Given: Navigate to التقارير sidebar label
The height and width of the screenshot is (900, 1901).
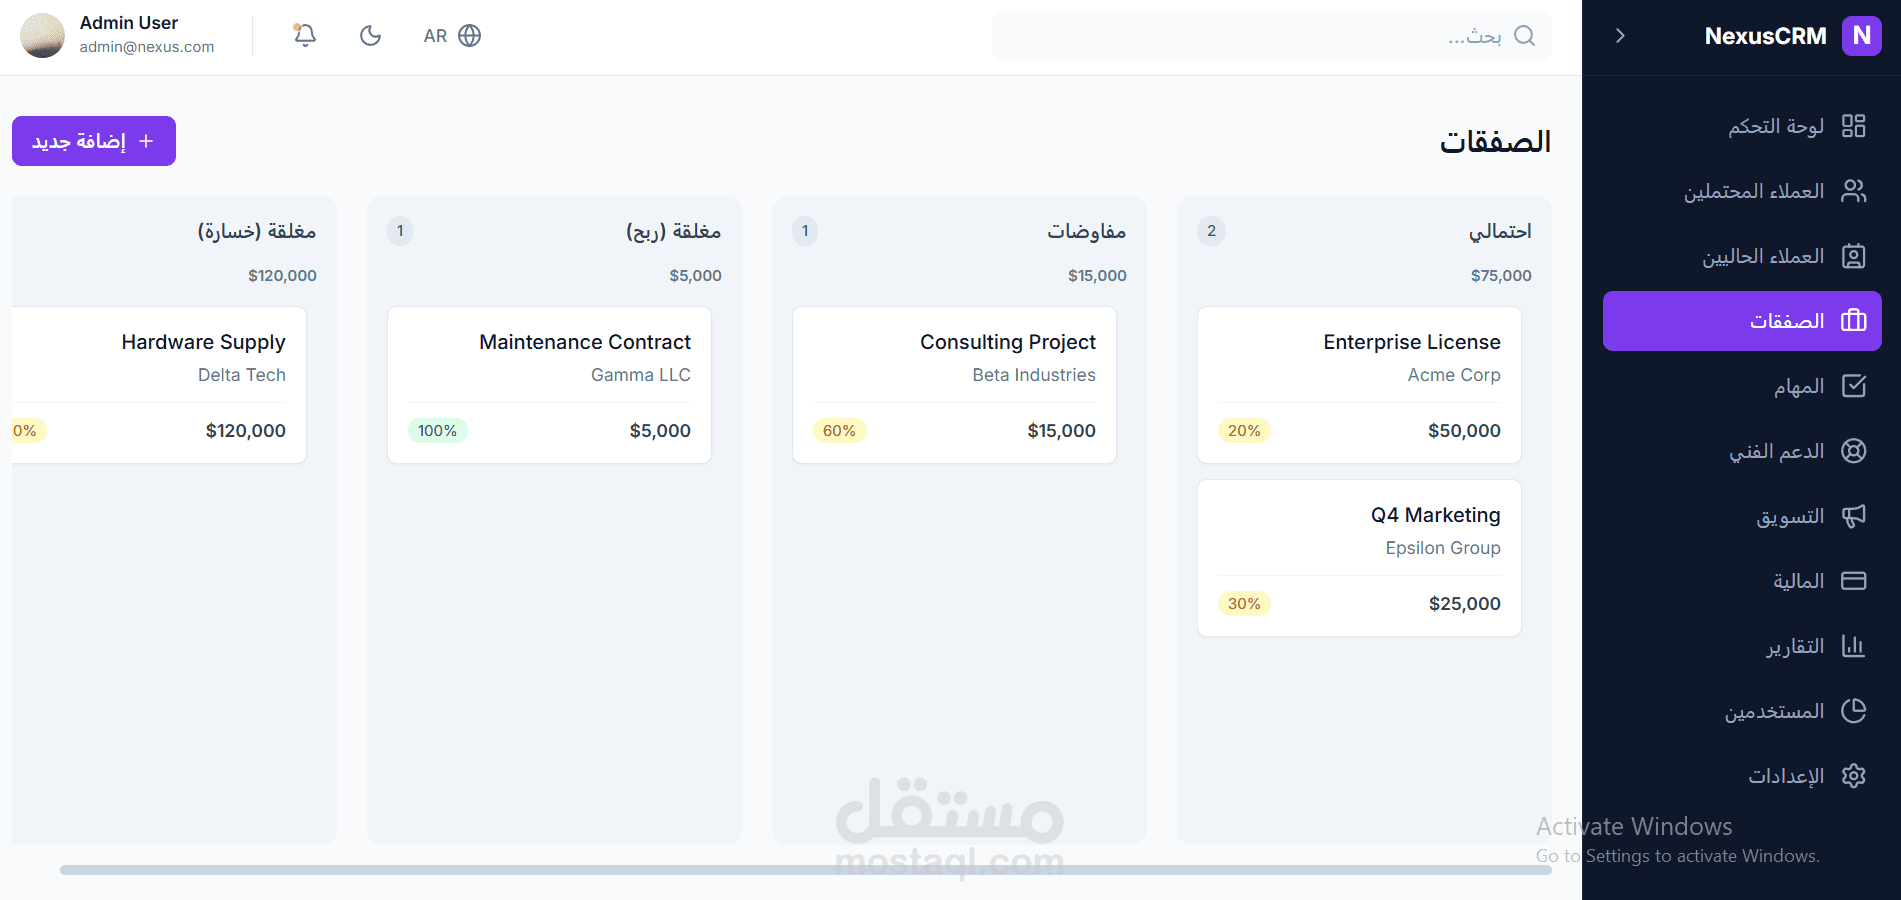Looking at the screenshot, I should coord(1795,646).
